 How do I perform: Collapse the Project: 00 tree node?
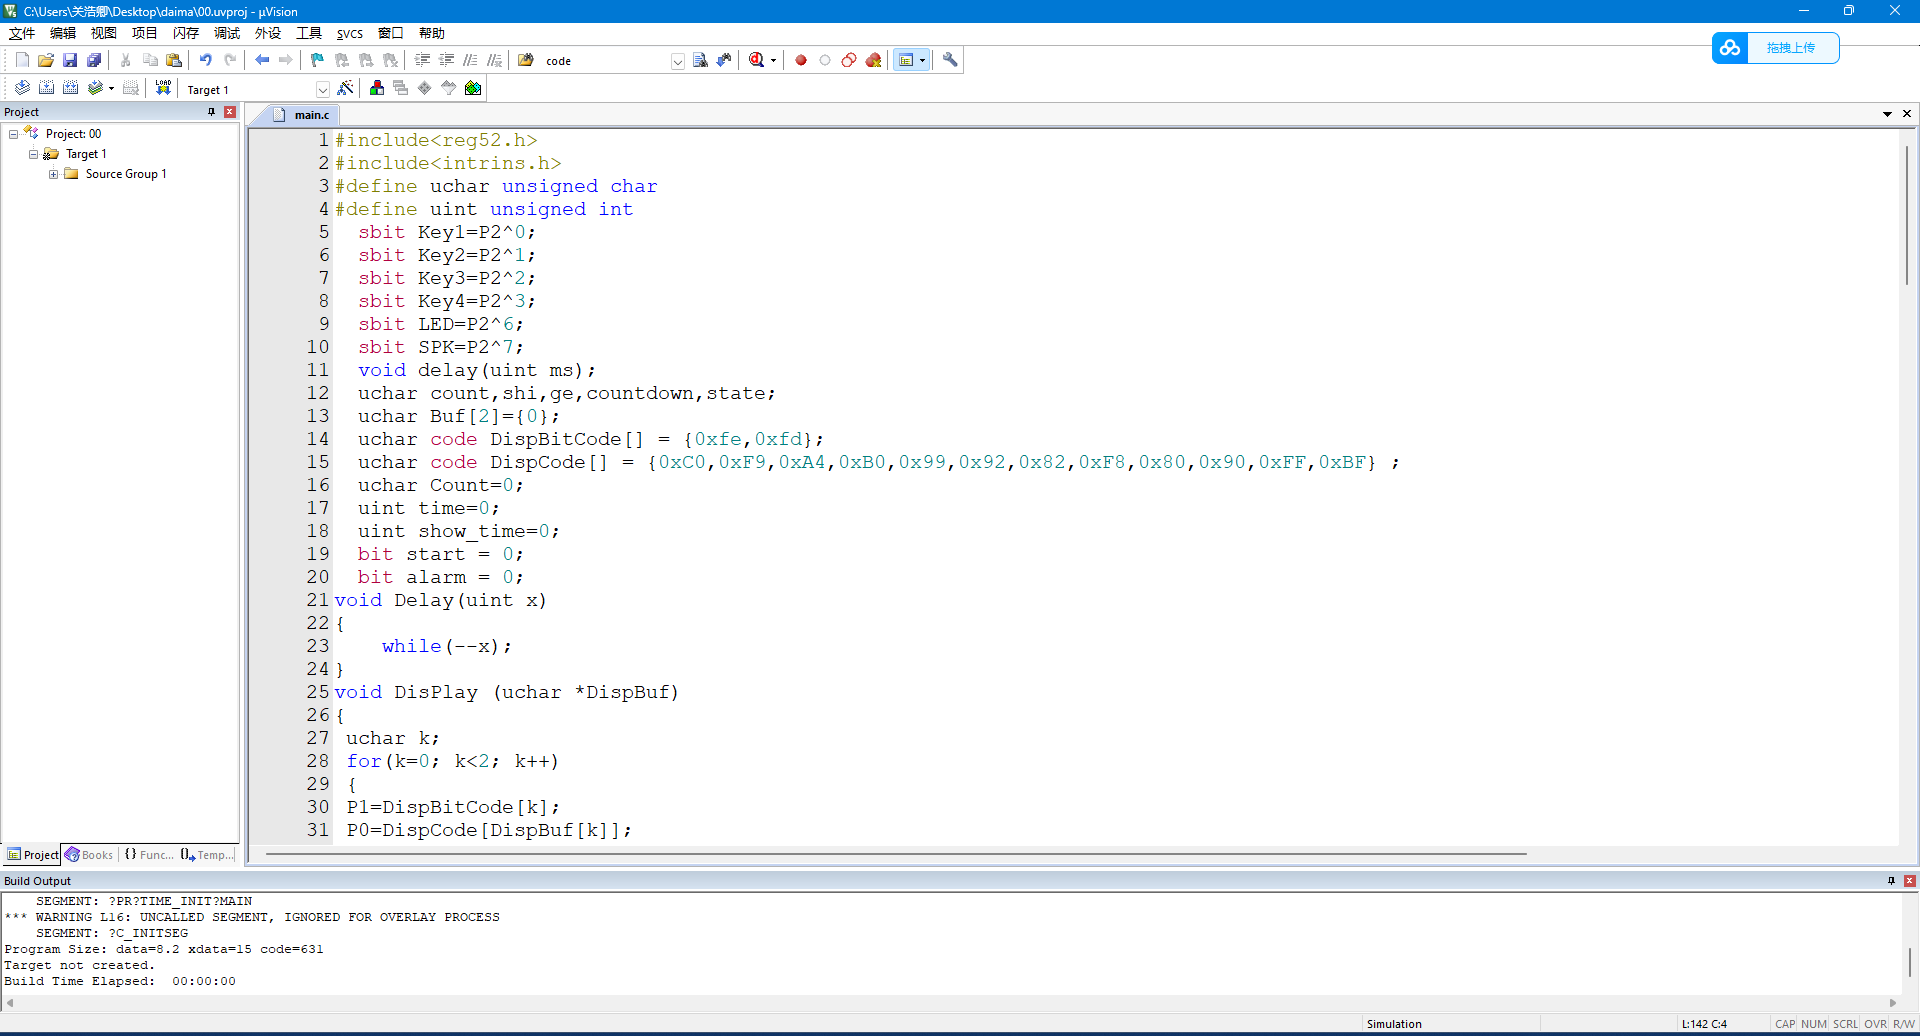(13, 134)
